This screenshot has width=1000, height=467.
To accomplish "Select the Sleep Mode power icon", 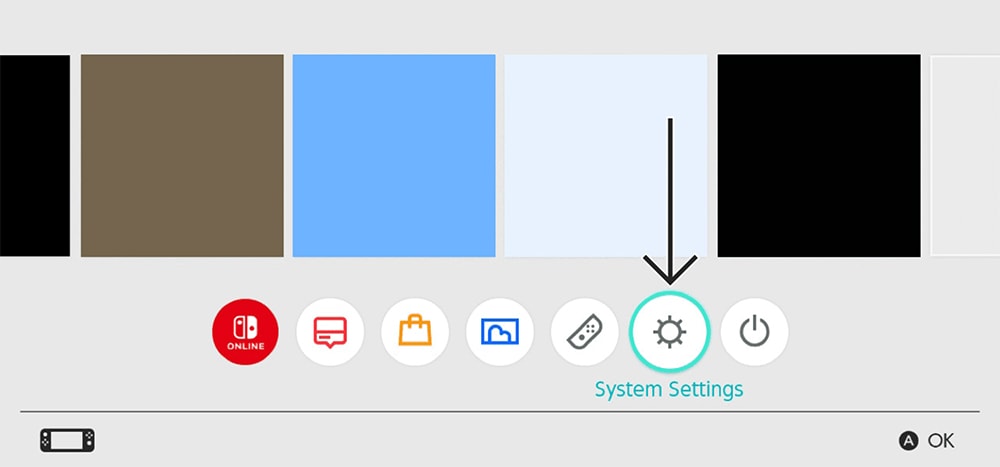I will [754, 332].
